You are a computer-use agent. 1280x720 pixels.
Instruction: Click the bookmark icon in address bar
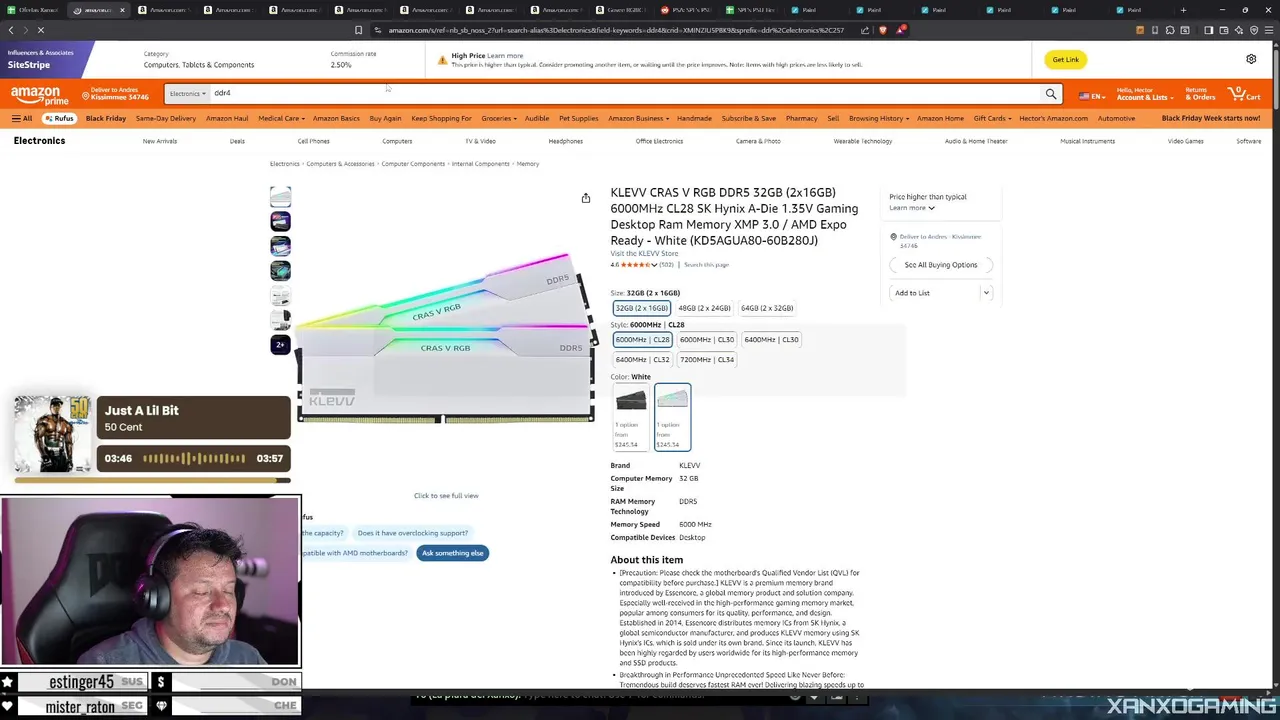point(358,30)
